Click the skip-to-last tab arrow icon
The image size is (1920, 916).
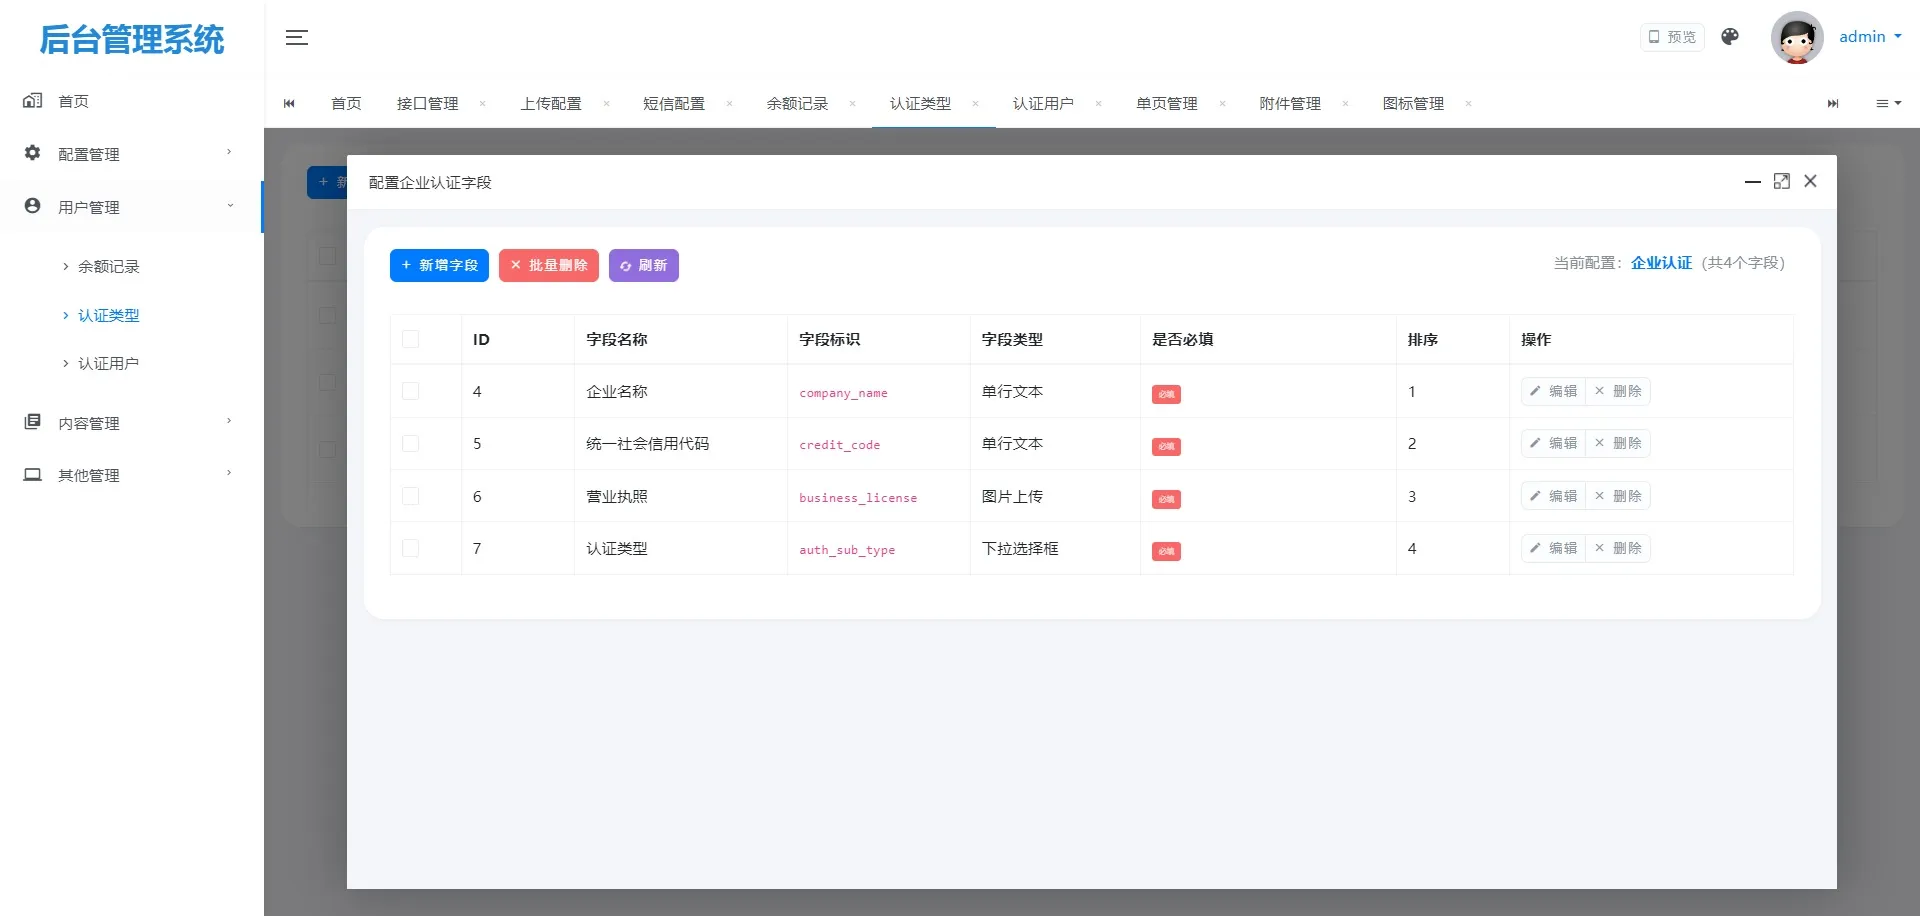(x=1832, y=103)
